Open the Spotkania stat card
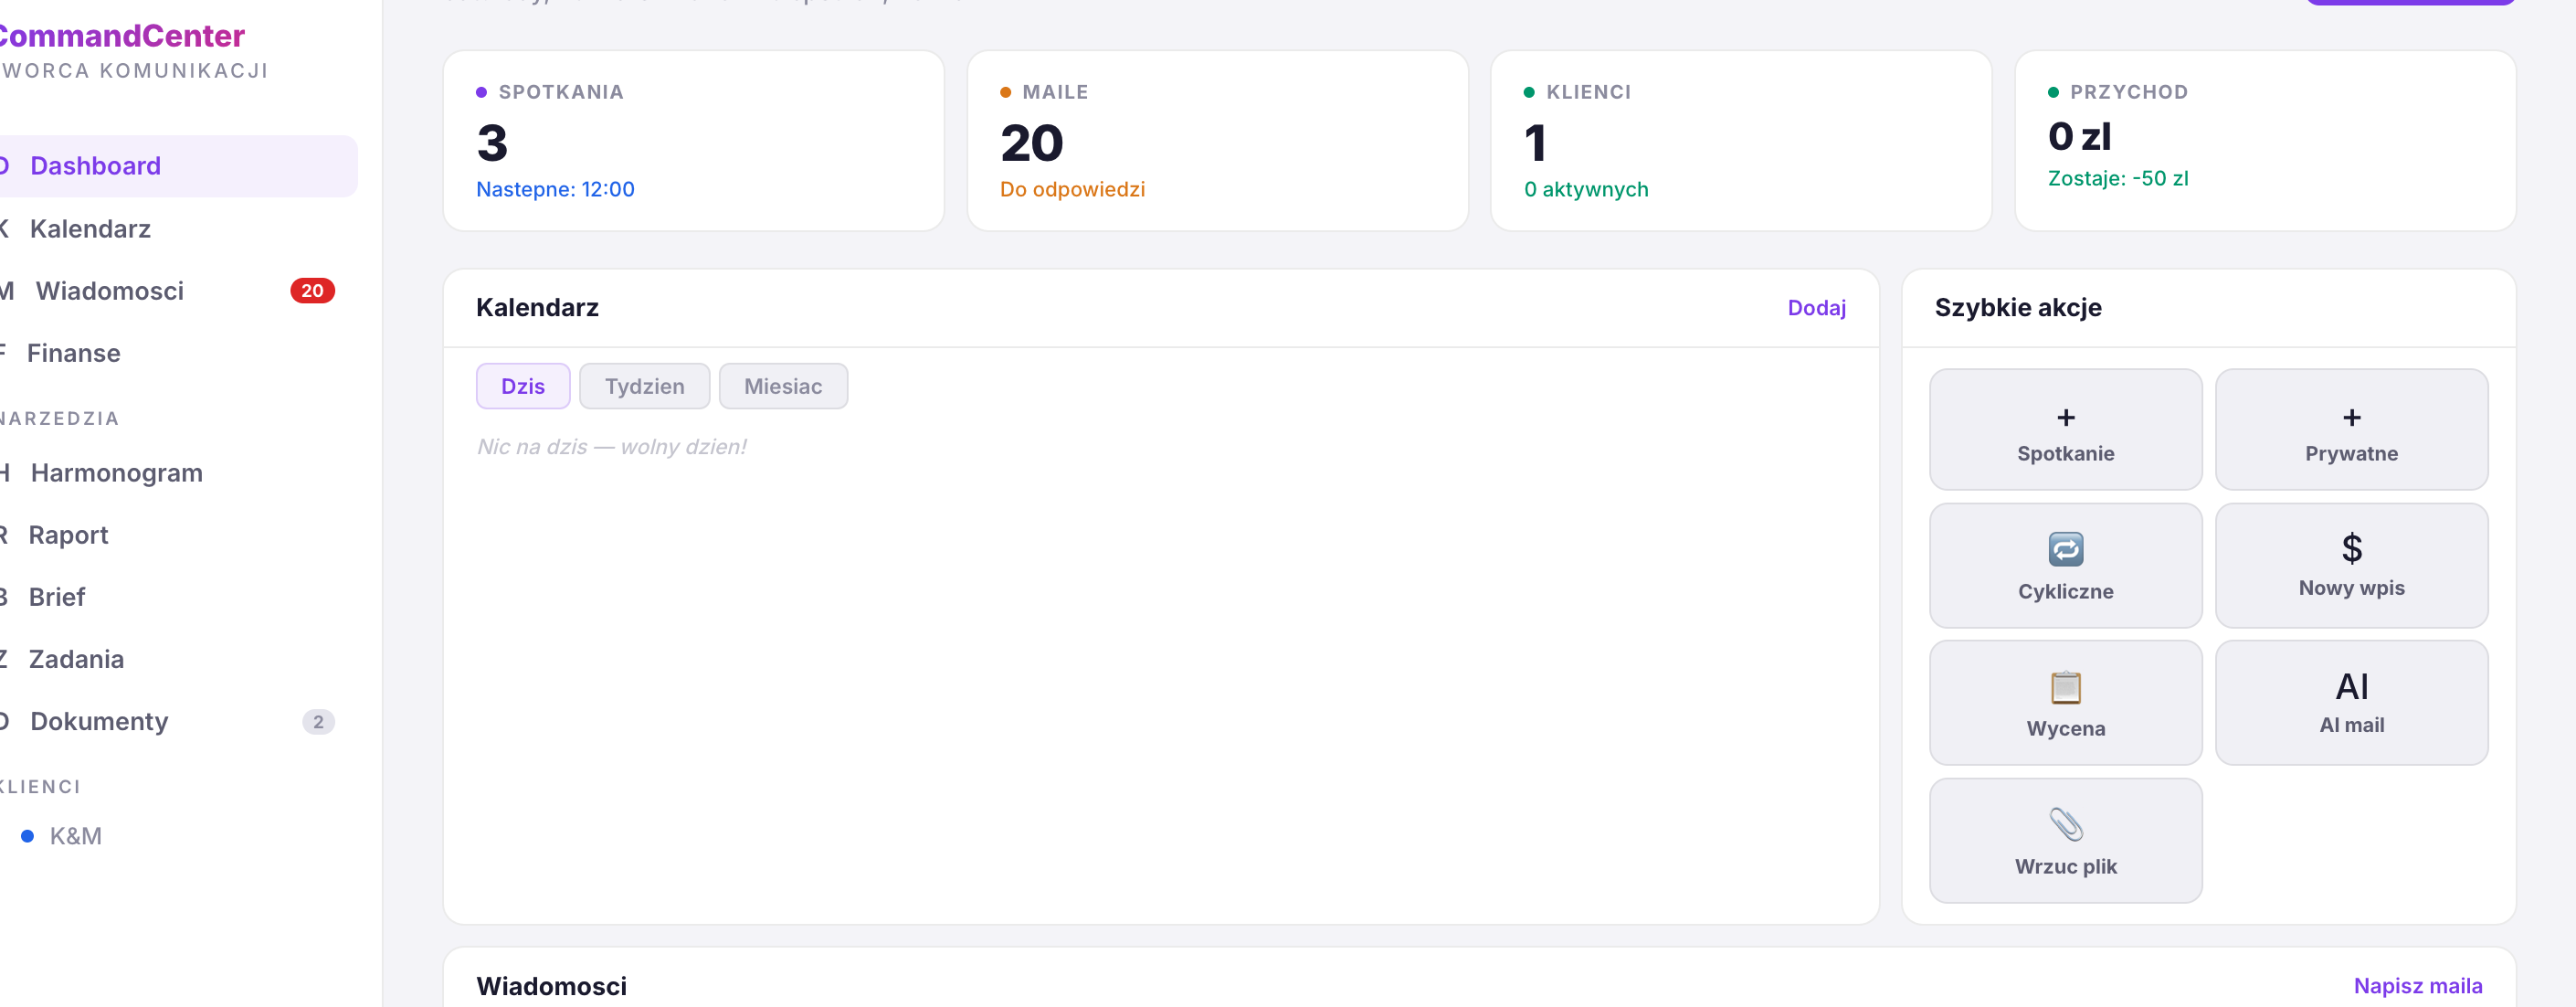This screenshot has width=2576, height=1007. (x=694, y=141)
